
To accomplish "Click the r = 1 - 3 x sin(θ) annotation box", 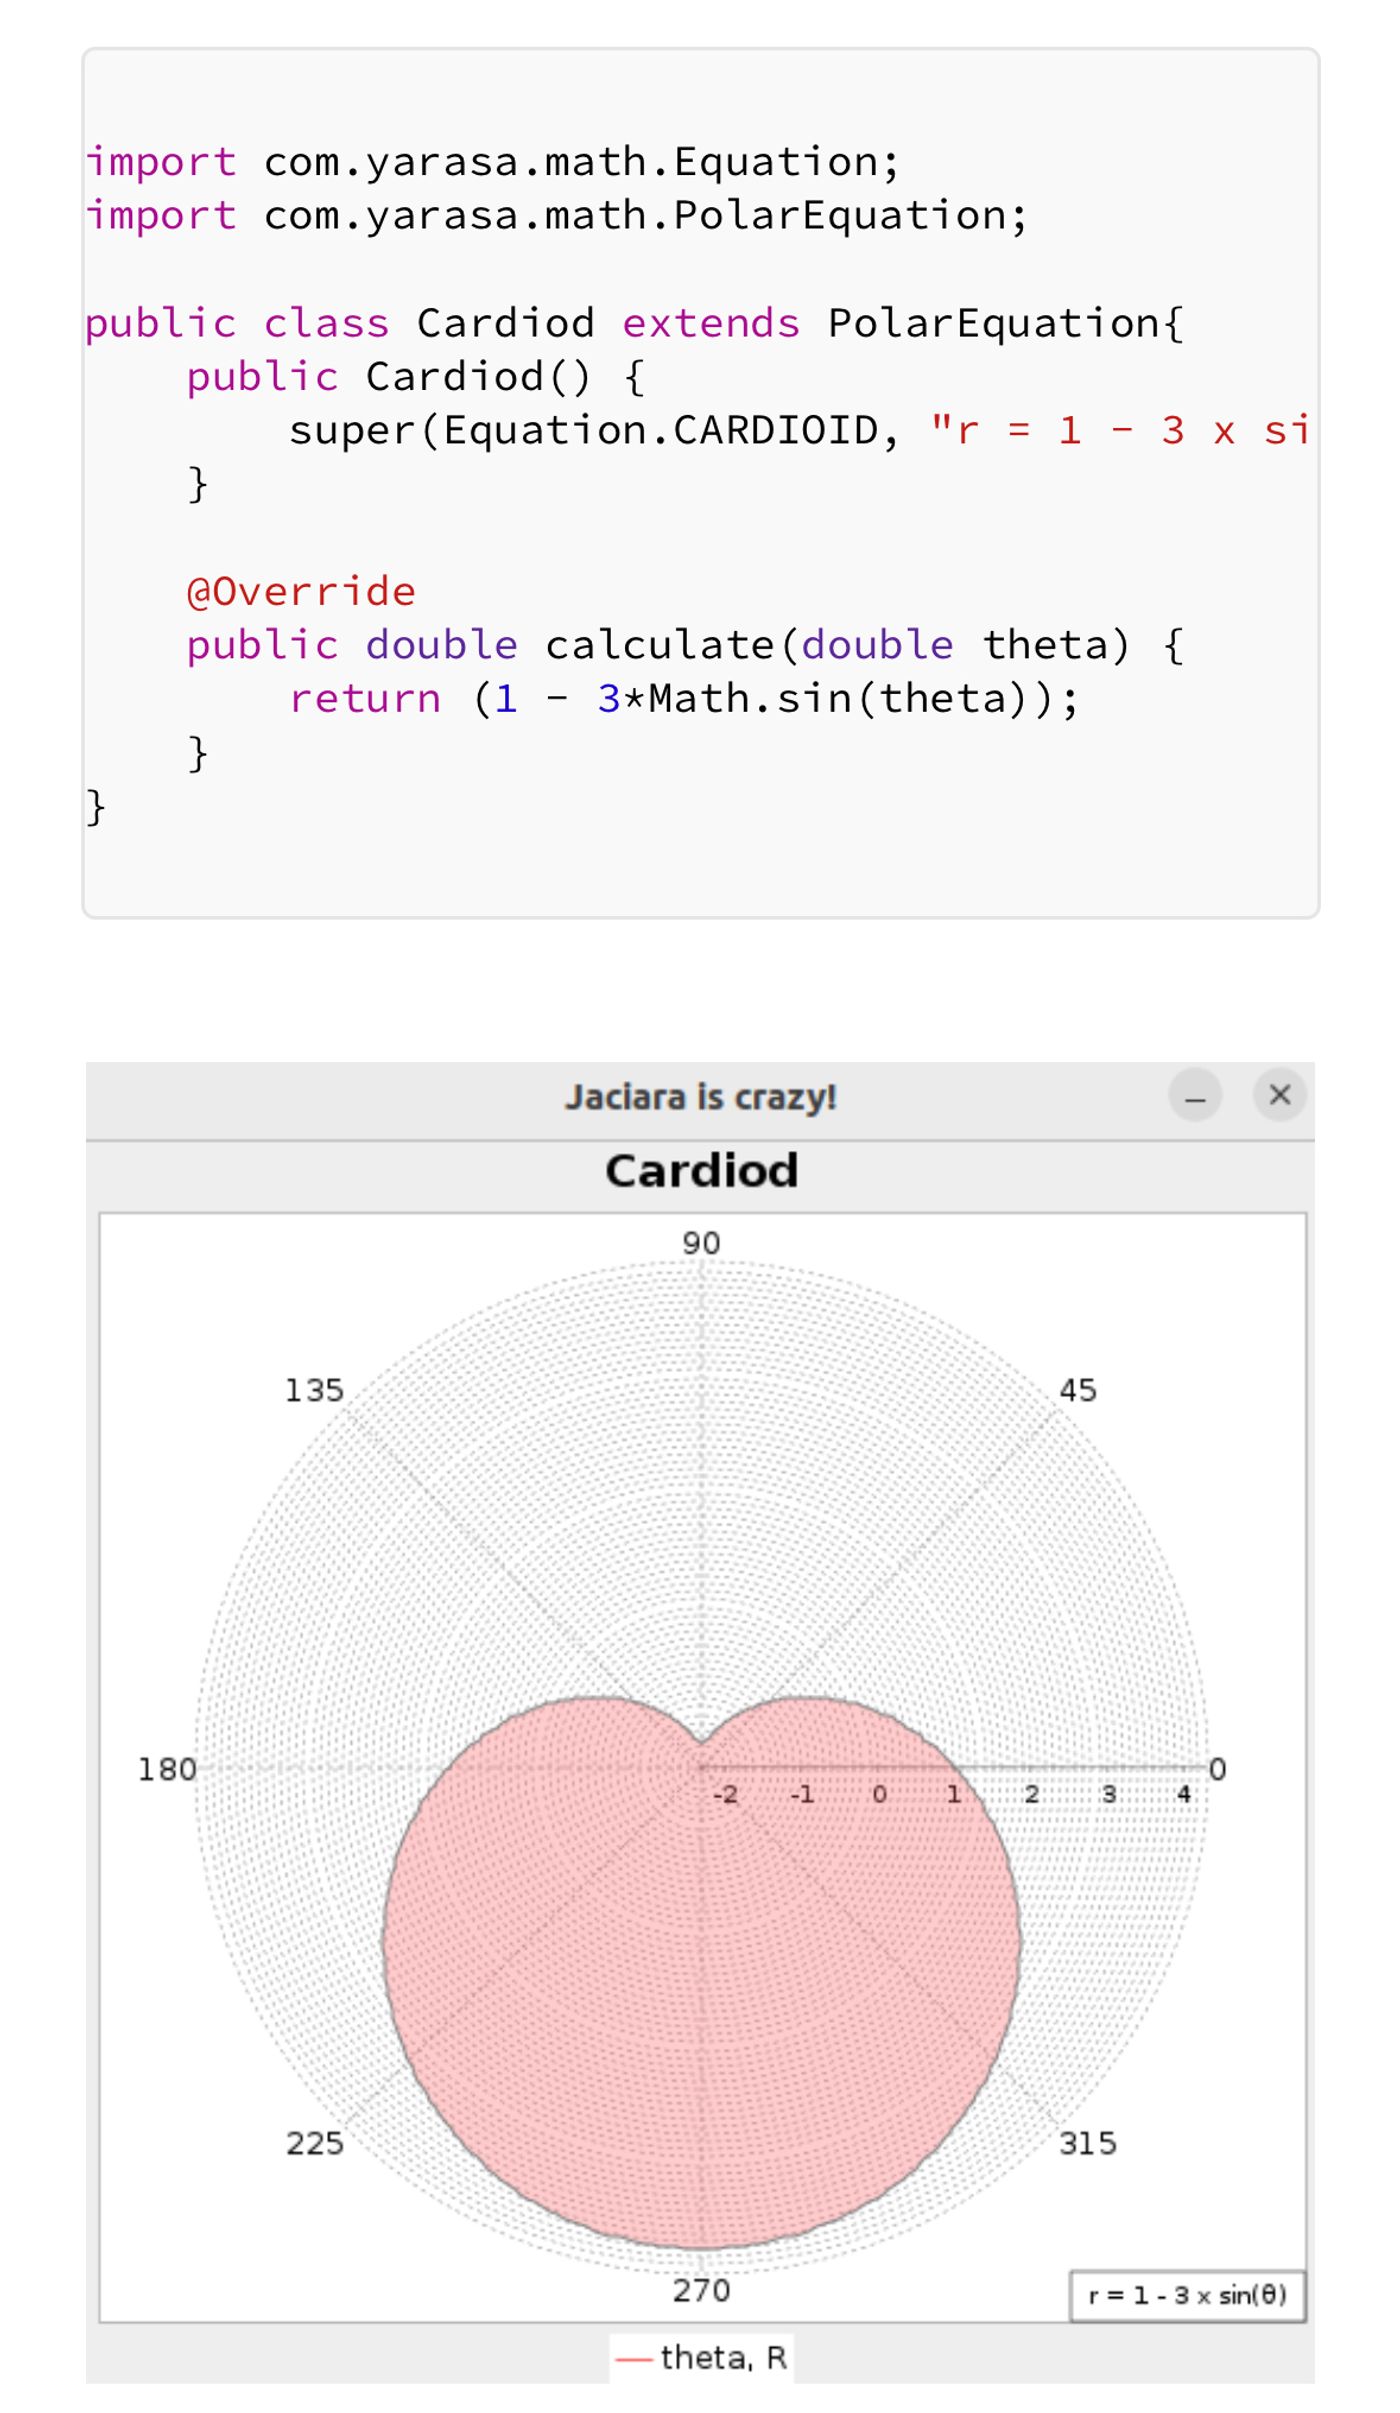I will coord(1188,2295).
